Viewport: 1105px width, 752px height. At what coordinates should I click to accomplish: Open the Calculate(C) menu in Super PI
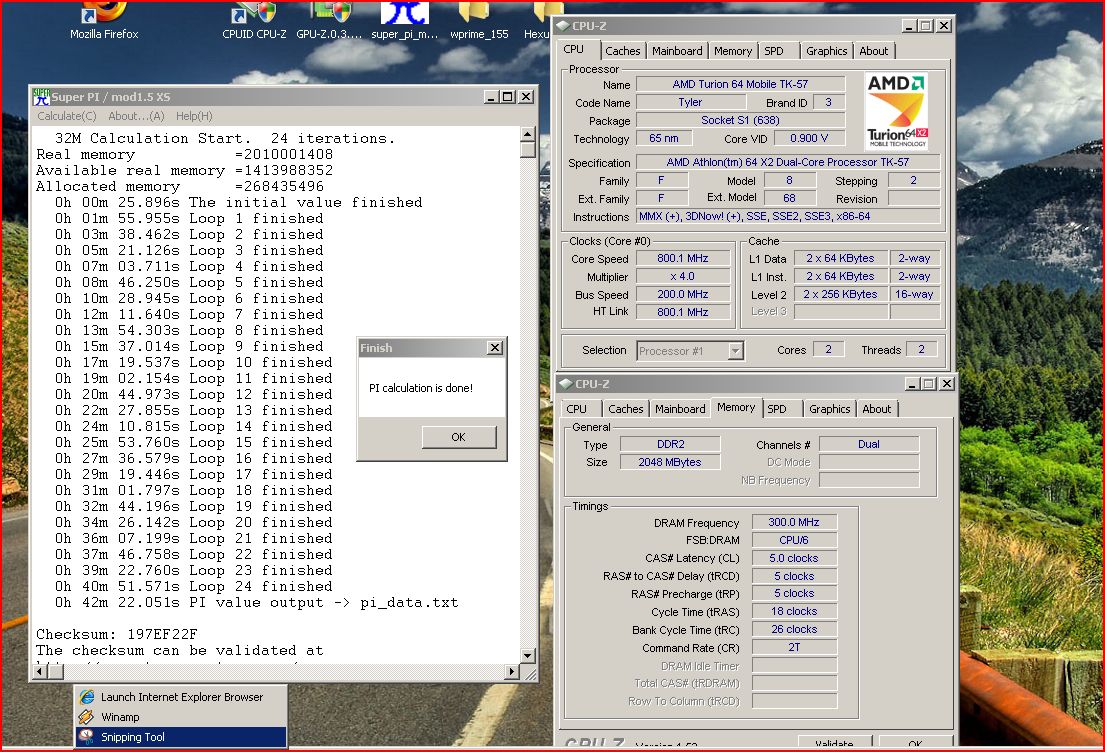[x=66, y=116]
